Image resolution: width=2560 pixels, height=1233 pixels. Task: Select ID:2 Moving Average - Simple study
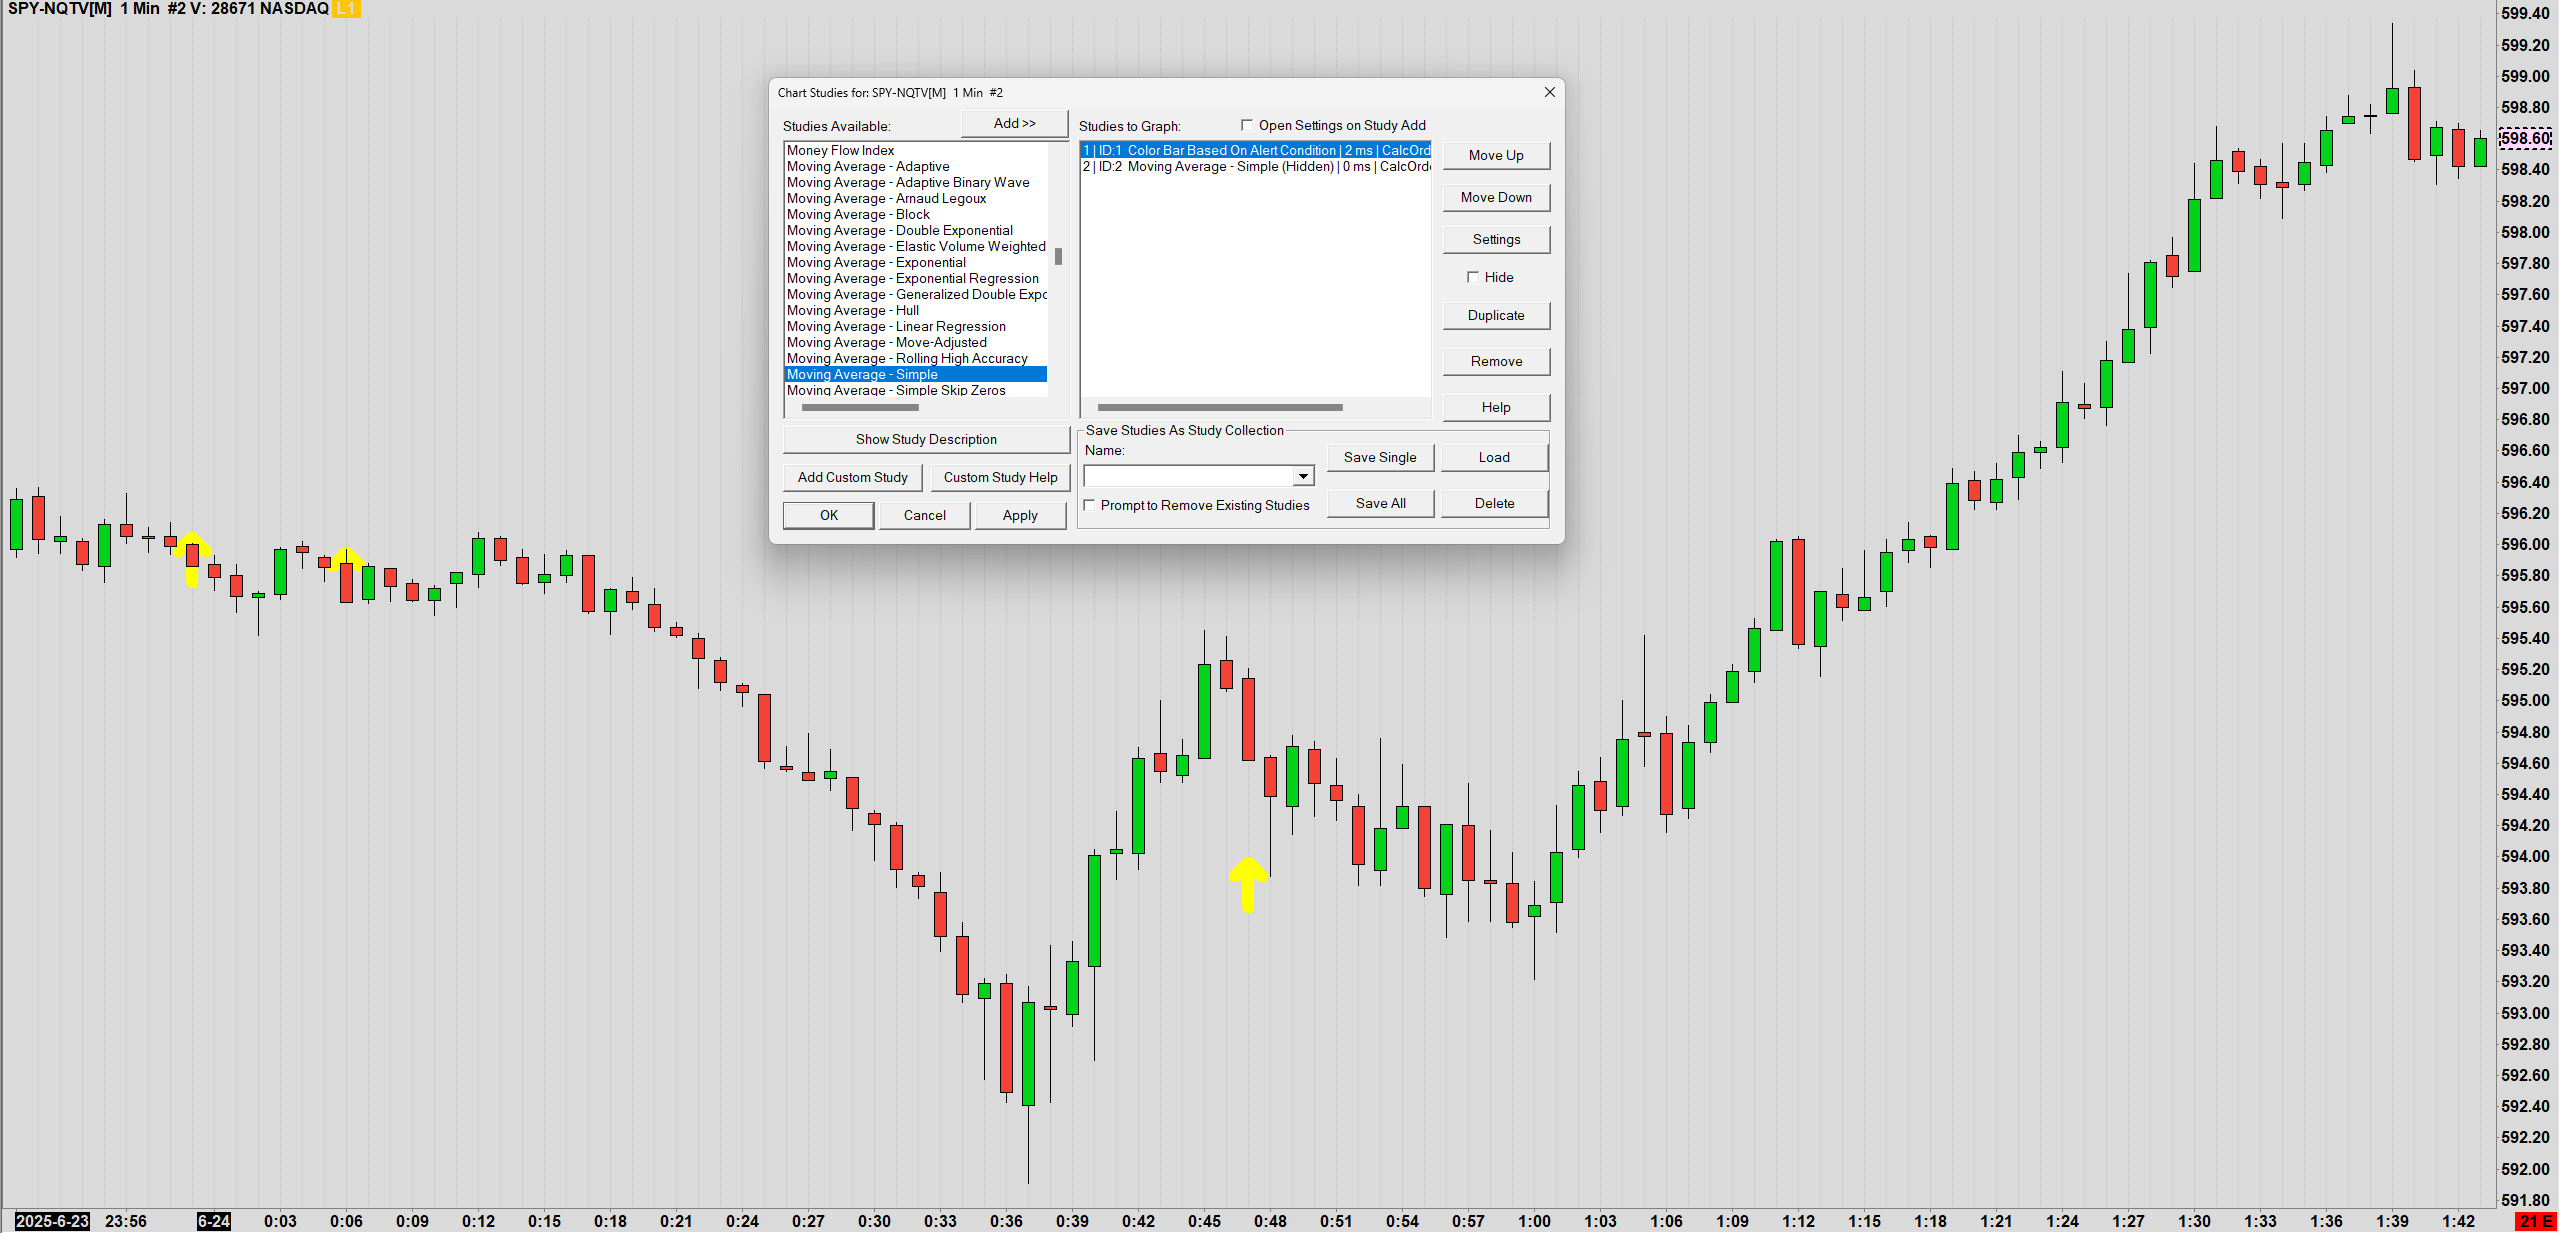[x=1255, y=167]
